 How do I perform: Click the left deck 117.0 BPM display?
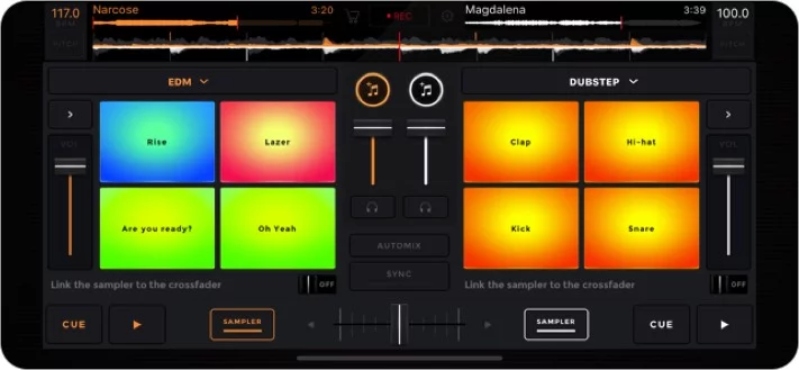[x=65, y=15]
